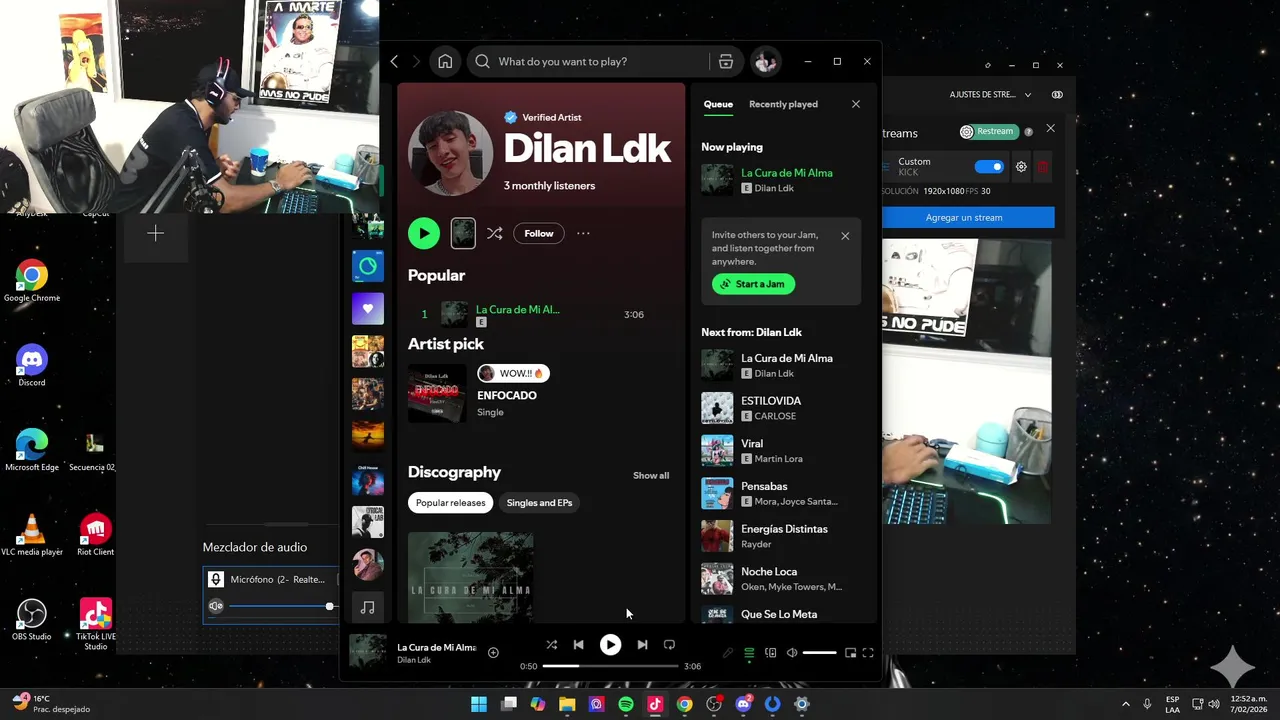Open Discord desktop shortcut
The image size is (1280, 720).
32,365
